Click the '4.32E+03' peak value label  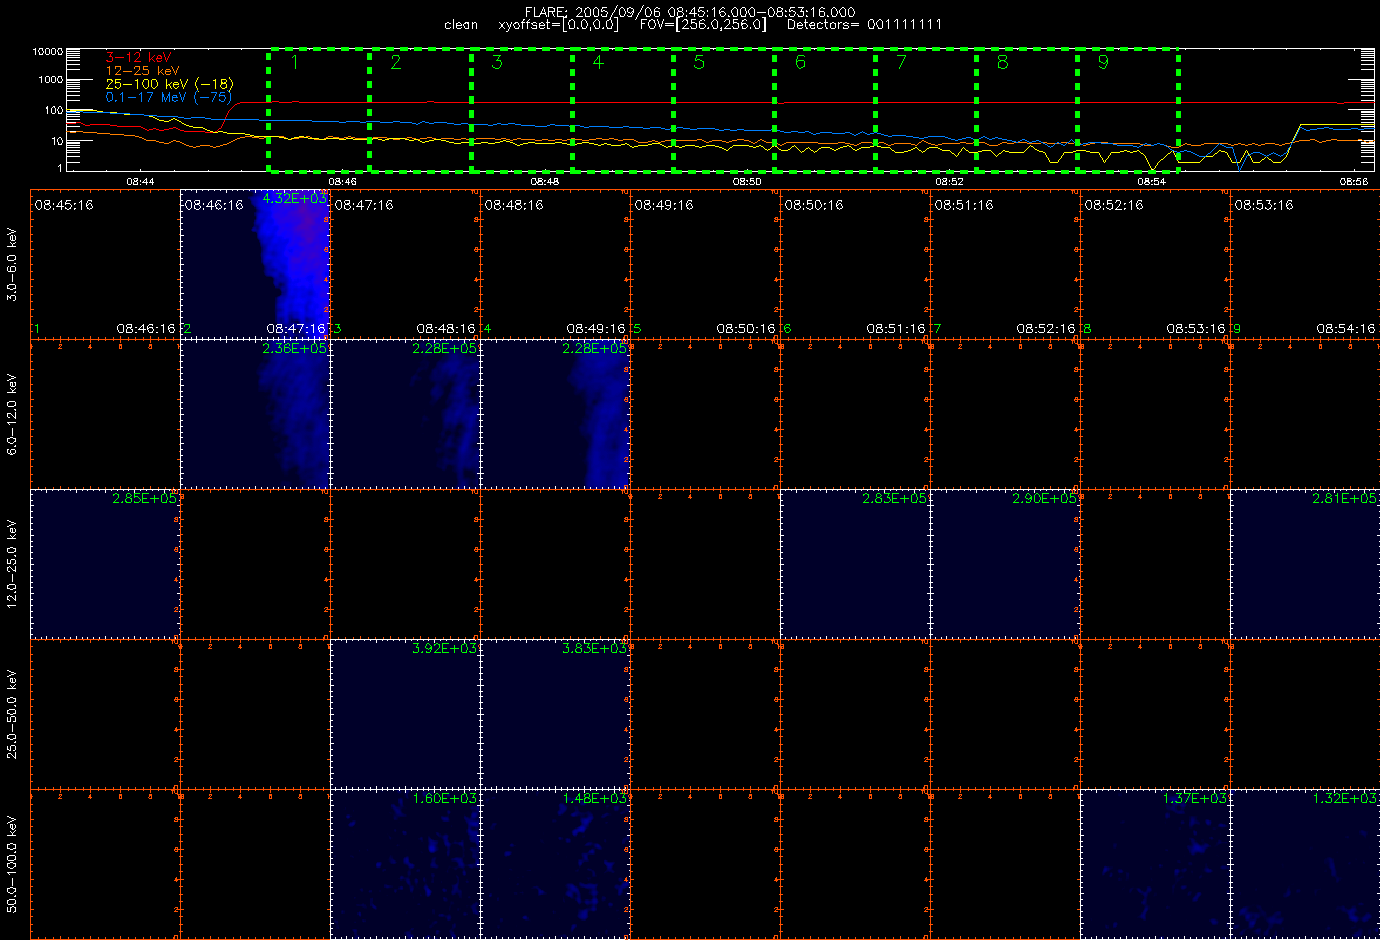click(295, 198)
